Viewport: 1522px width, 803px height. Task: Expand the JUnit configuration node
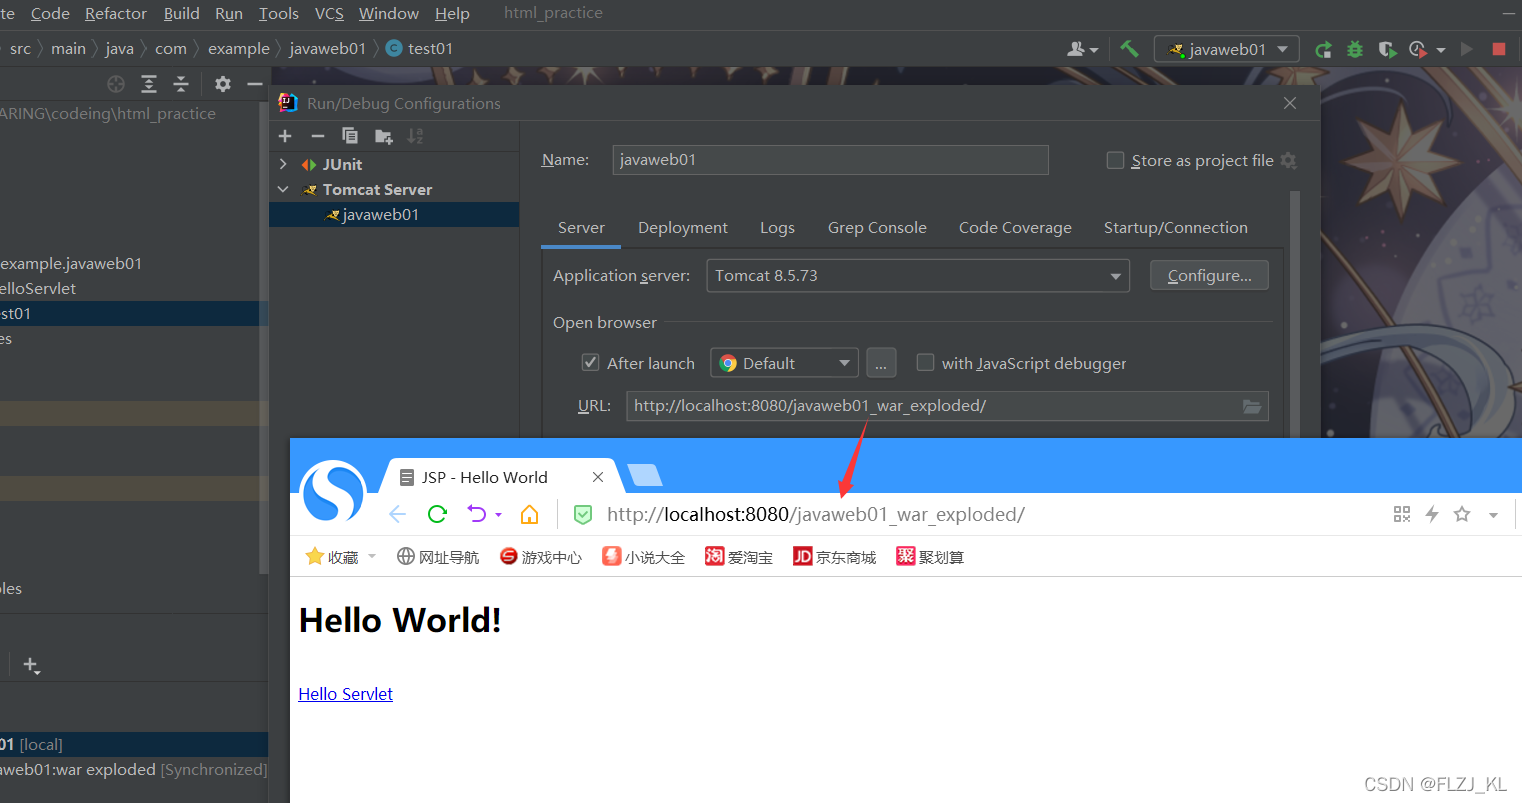click(283, 164)
